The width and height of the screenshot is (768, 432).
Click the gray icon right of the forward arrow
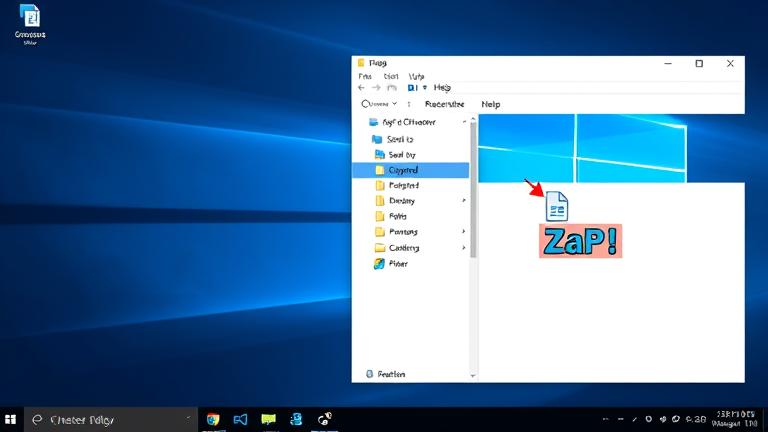392,88
